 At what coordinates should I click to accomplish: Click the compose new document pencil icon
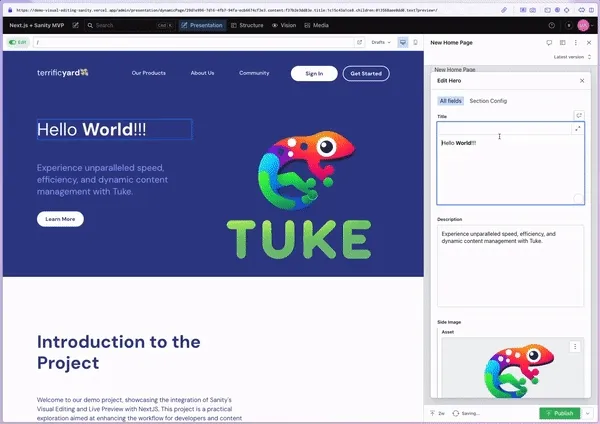pos(76,25)
